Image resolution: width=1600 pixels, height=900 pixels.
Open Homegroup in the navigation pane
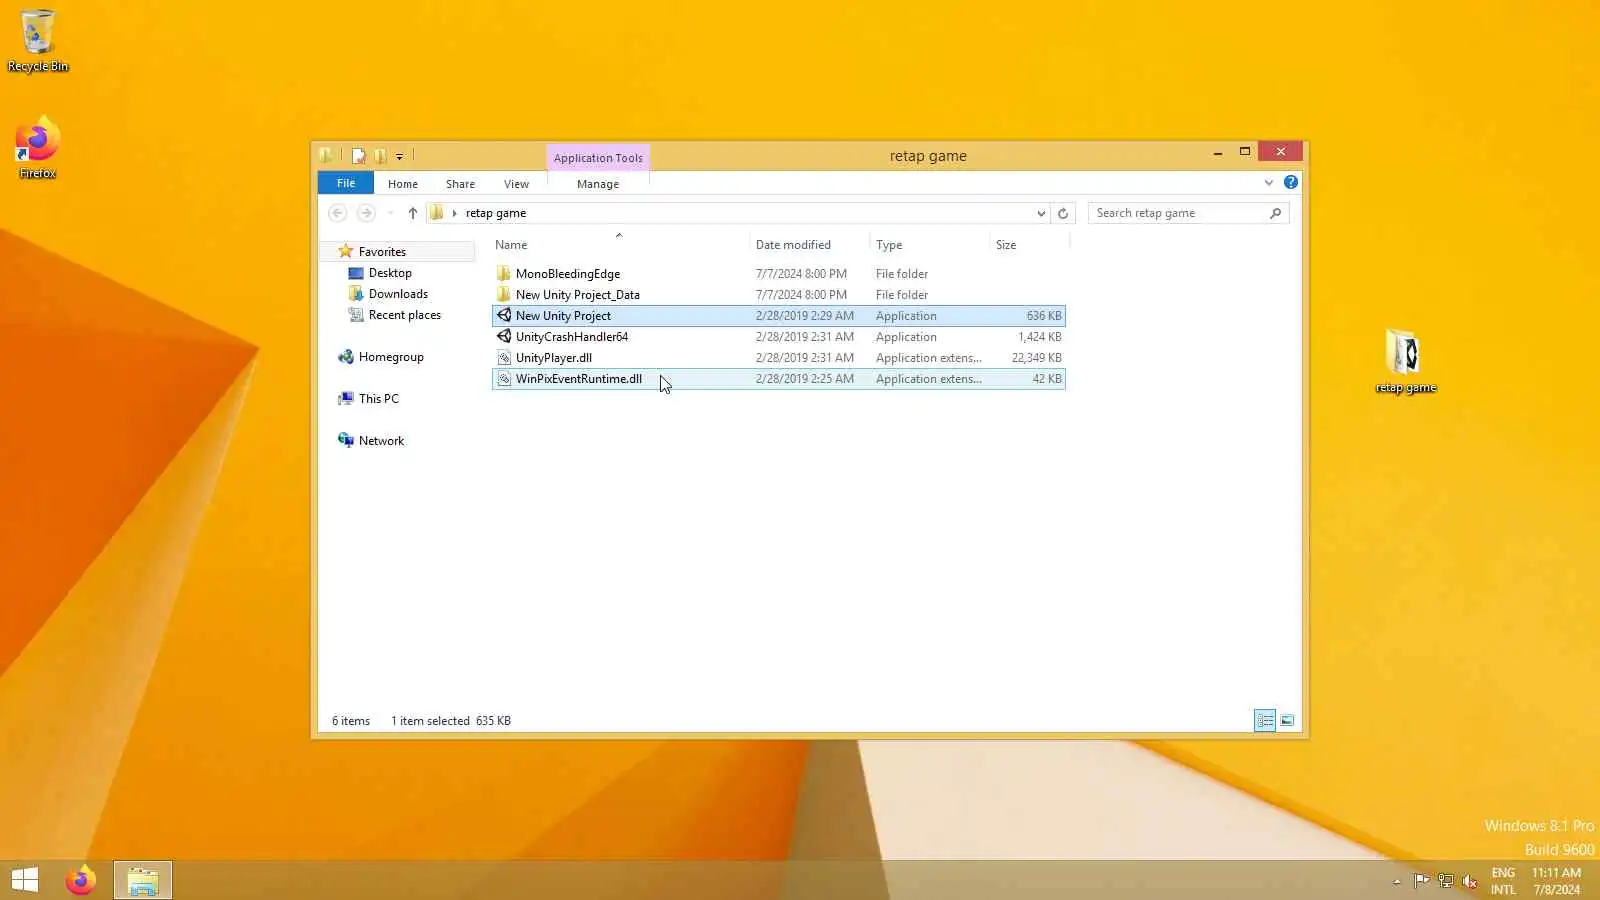point(391,357)
